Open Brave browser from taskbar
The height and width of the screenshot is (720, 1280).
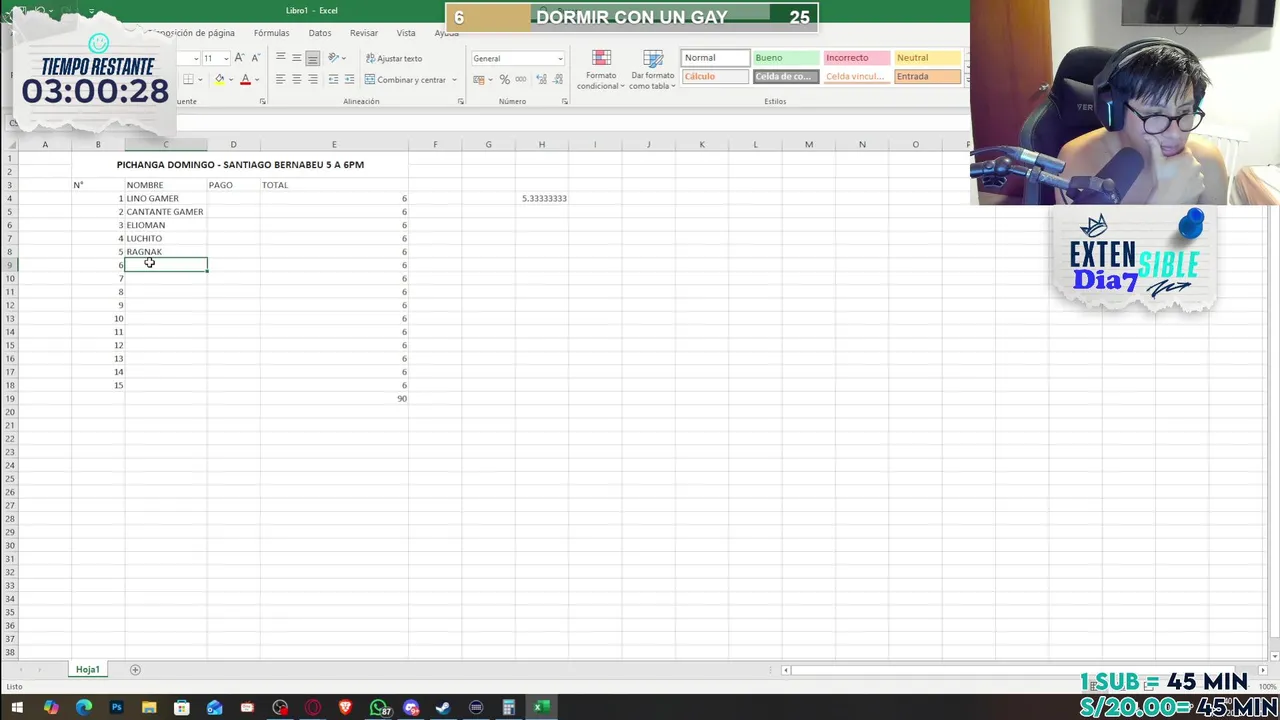[x=345, y=708]
